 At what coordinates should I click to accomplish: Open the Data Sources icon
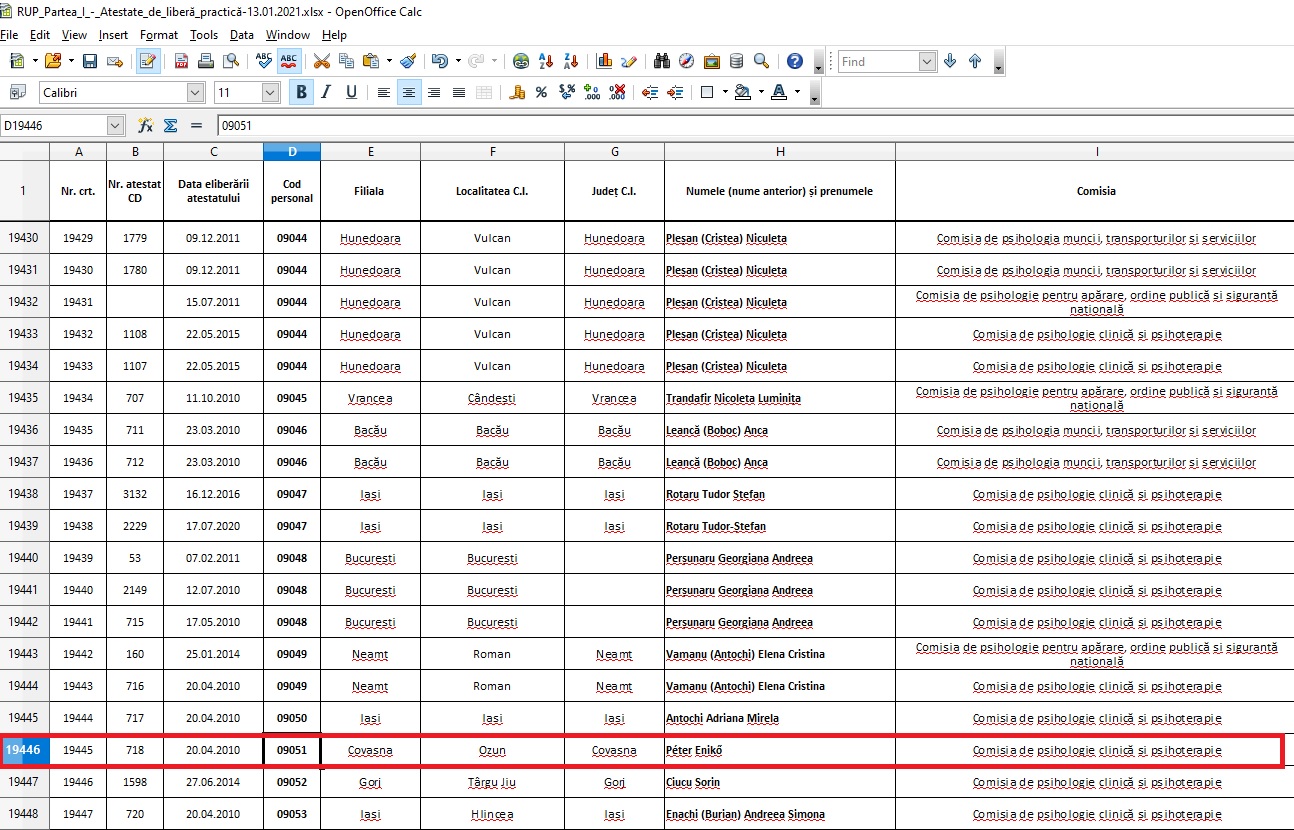pos(736,61)
